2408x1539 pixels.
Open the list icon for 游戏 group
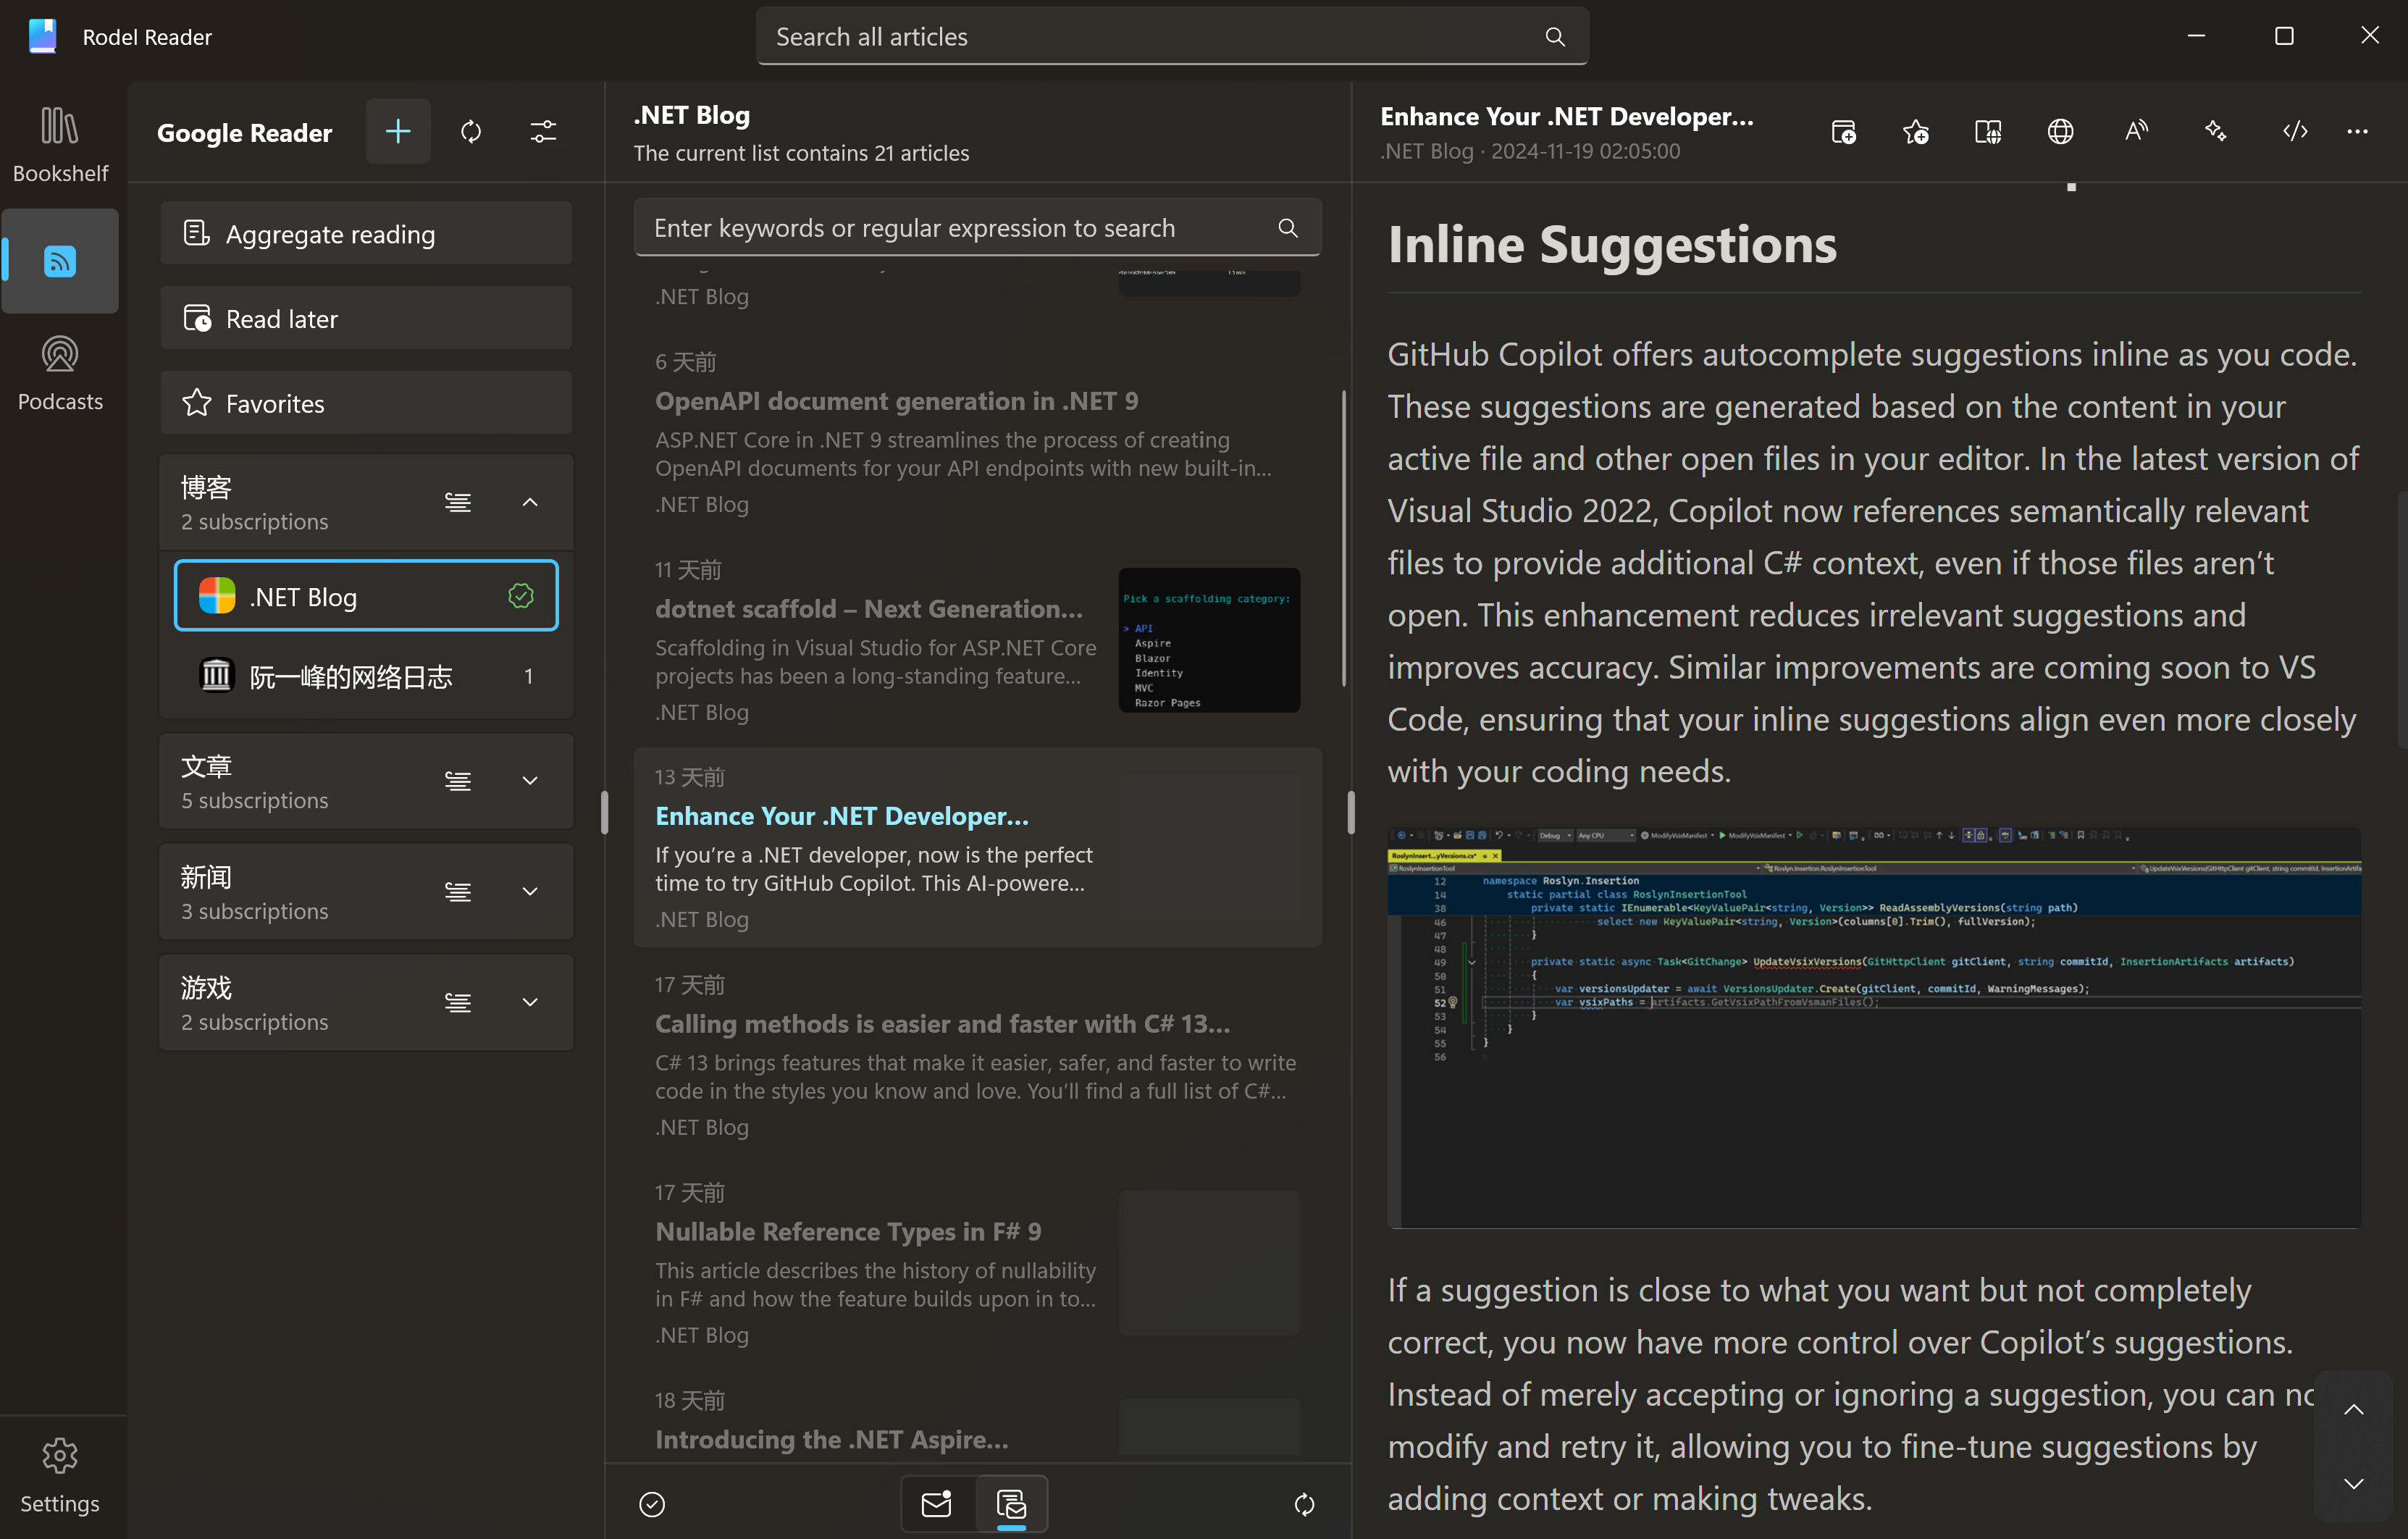458,1003
